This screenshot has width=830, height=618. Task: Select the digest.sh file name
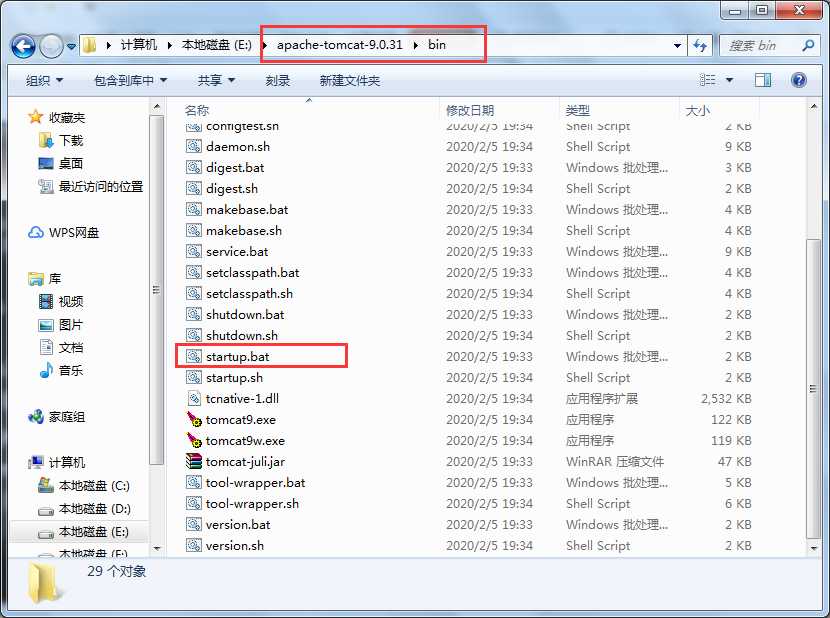point(232,189)
